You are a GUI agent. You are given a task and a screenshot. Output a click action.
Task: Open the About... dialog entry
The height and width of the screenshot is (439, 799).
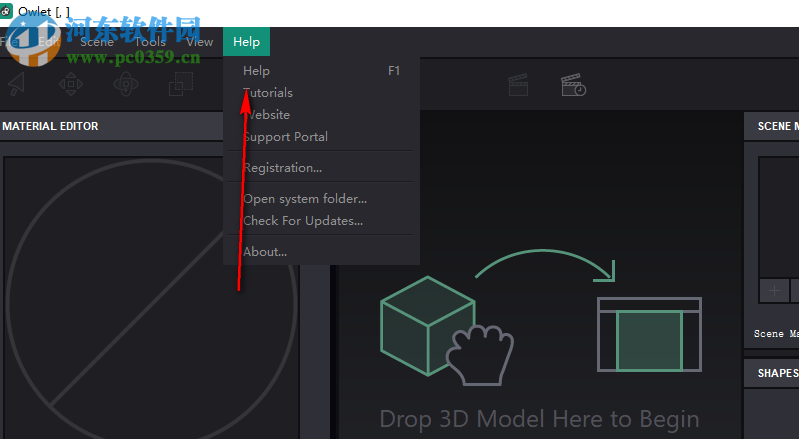click(x=321, y=252)
